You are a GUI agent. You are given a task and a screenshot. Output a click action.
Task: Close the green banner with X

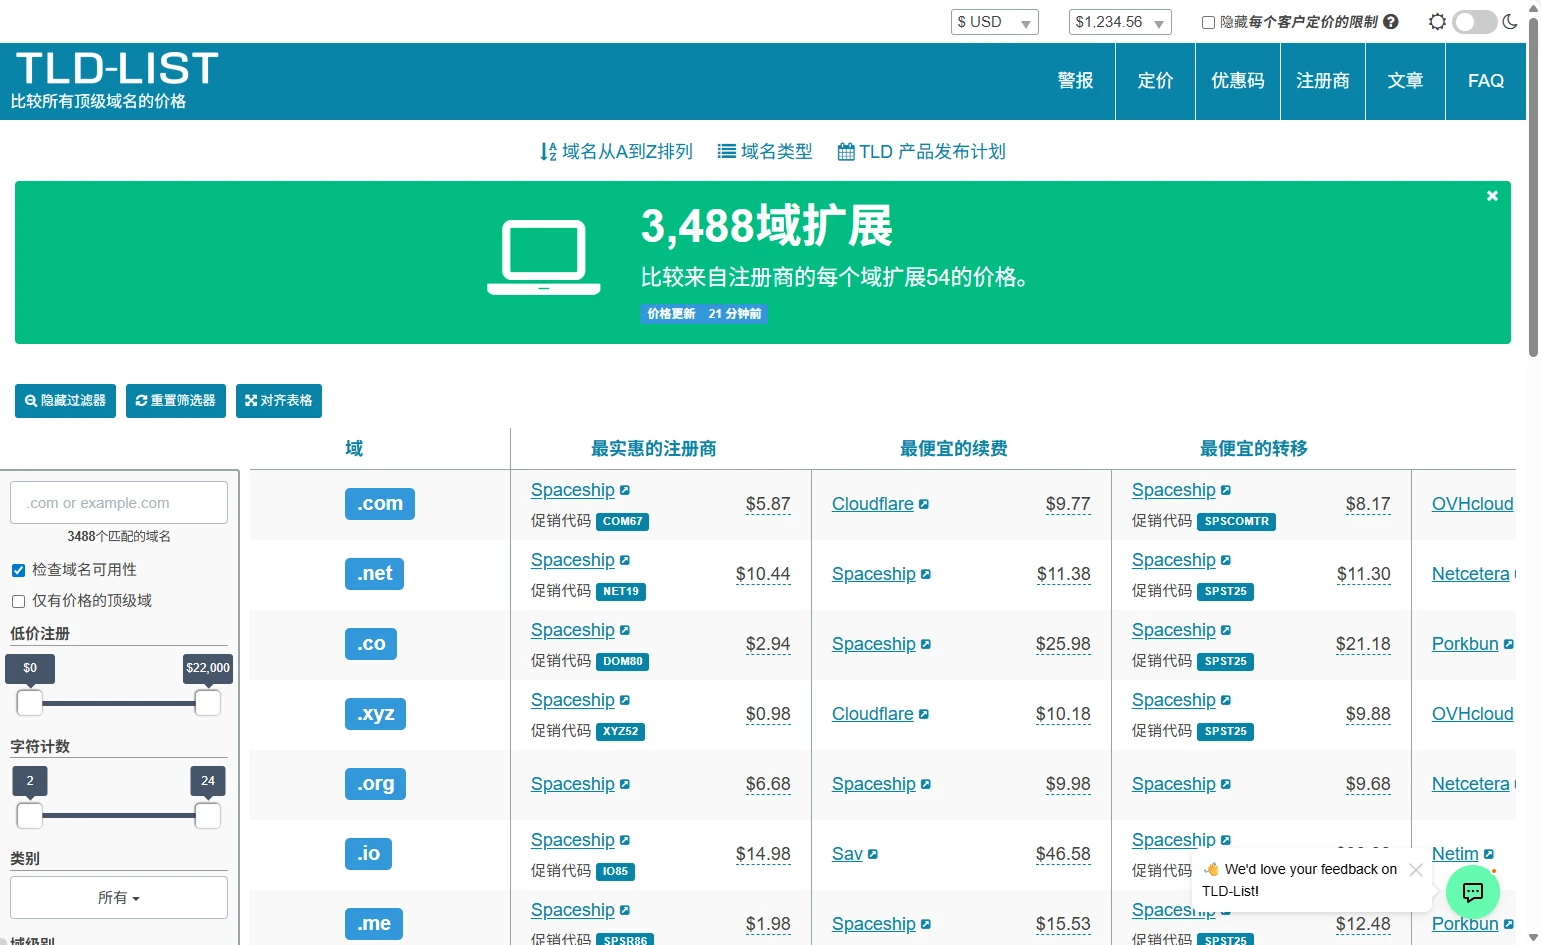(x=1492, y=196)
